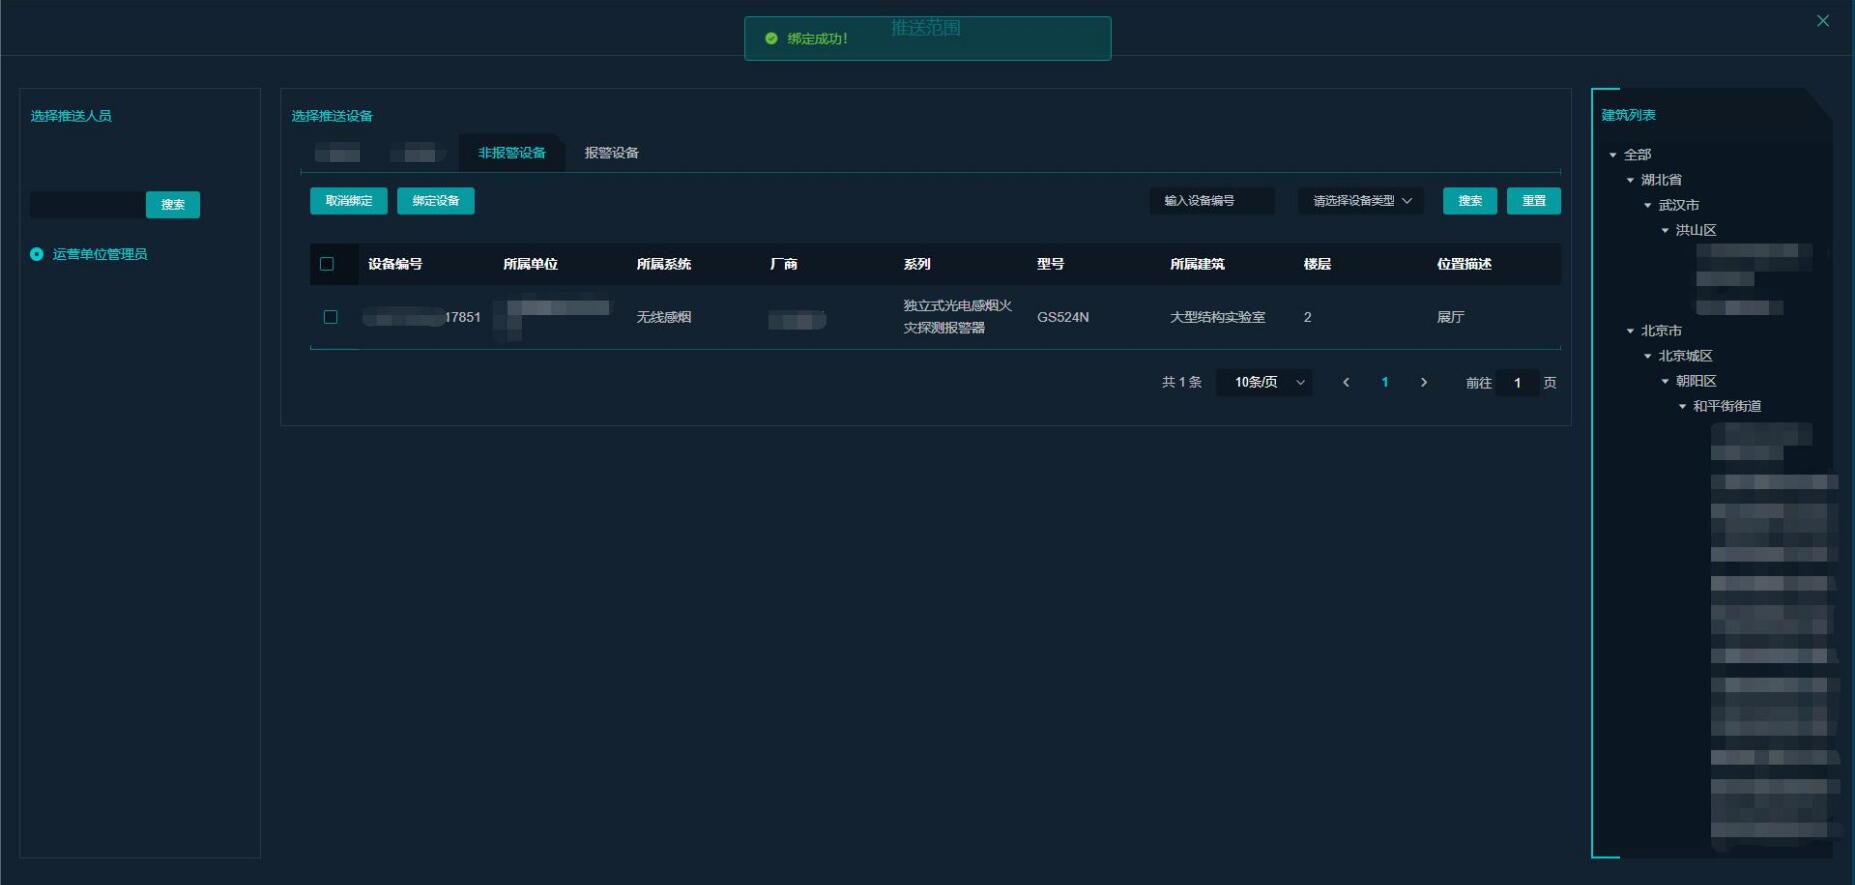
Task: Click the 独立式光电感烟火灾探测报警器 series cell
Action: 958,316
